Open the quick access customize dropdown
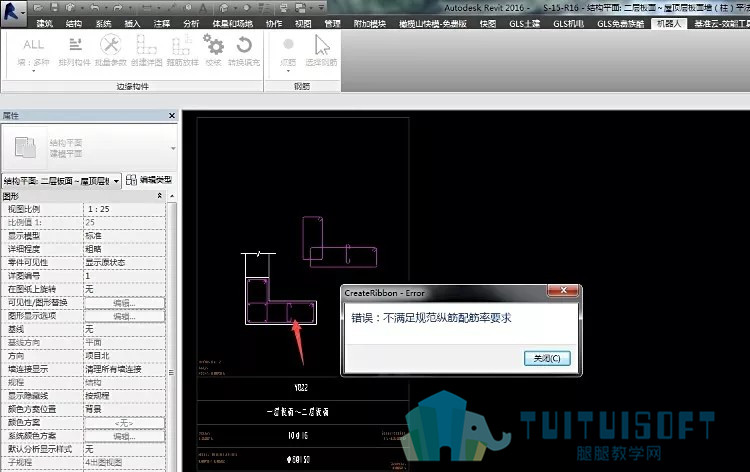The image size is (750, 472). [321, 8]
